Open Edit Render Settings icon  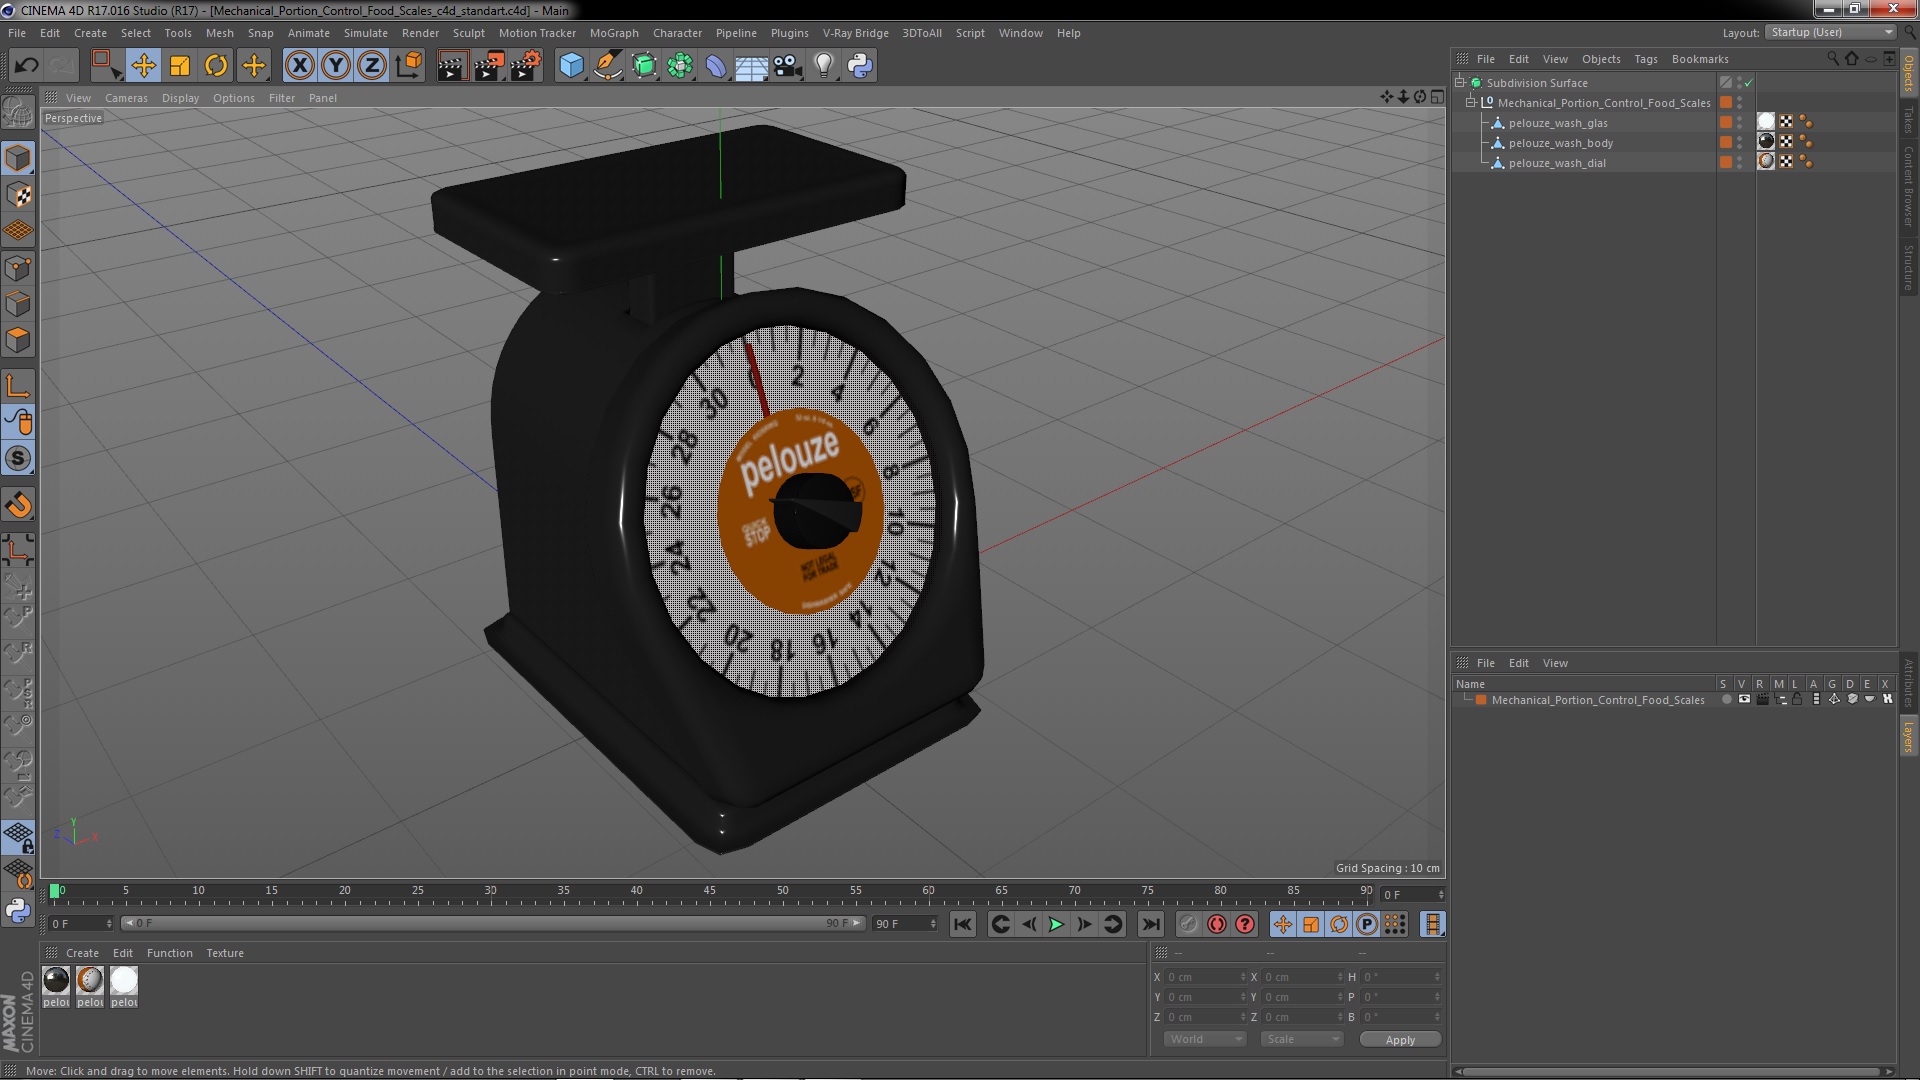526,66
